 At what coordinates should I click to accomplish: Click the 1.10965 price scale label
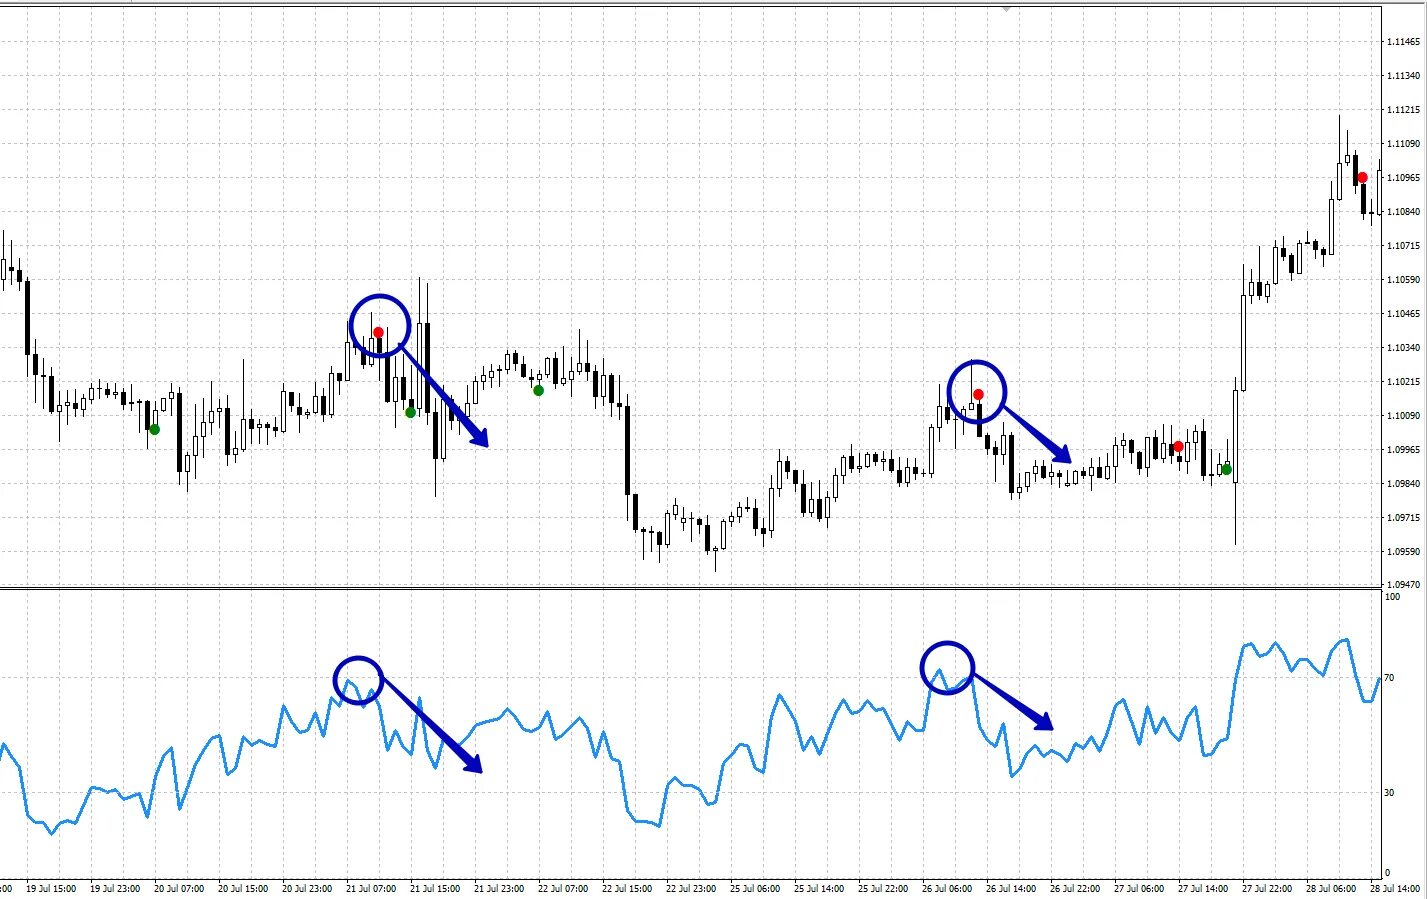(1403, 178)
